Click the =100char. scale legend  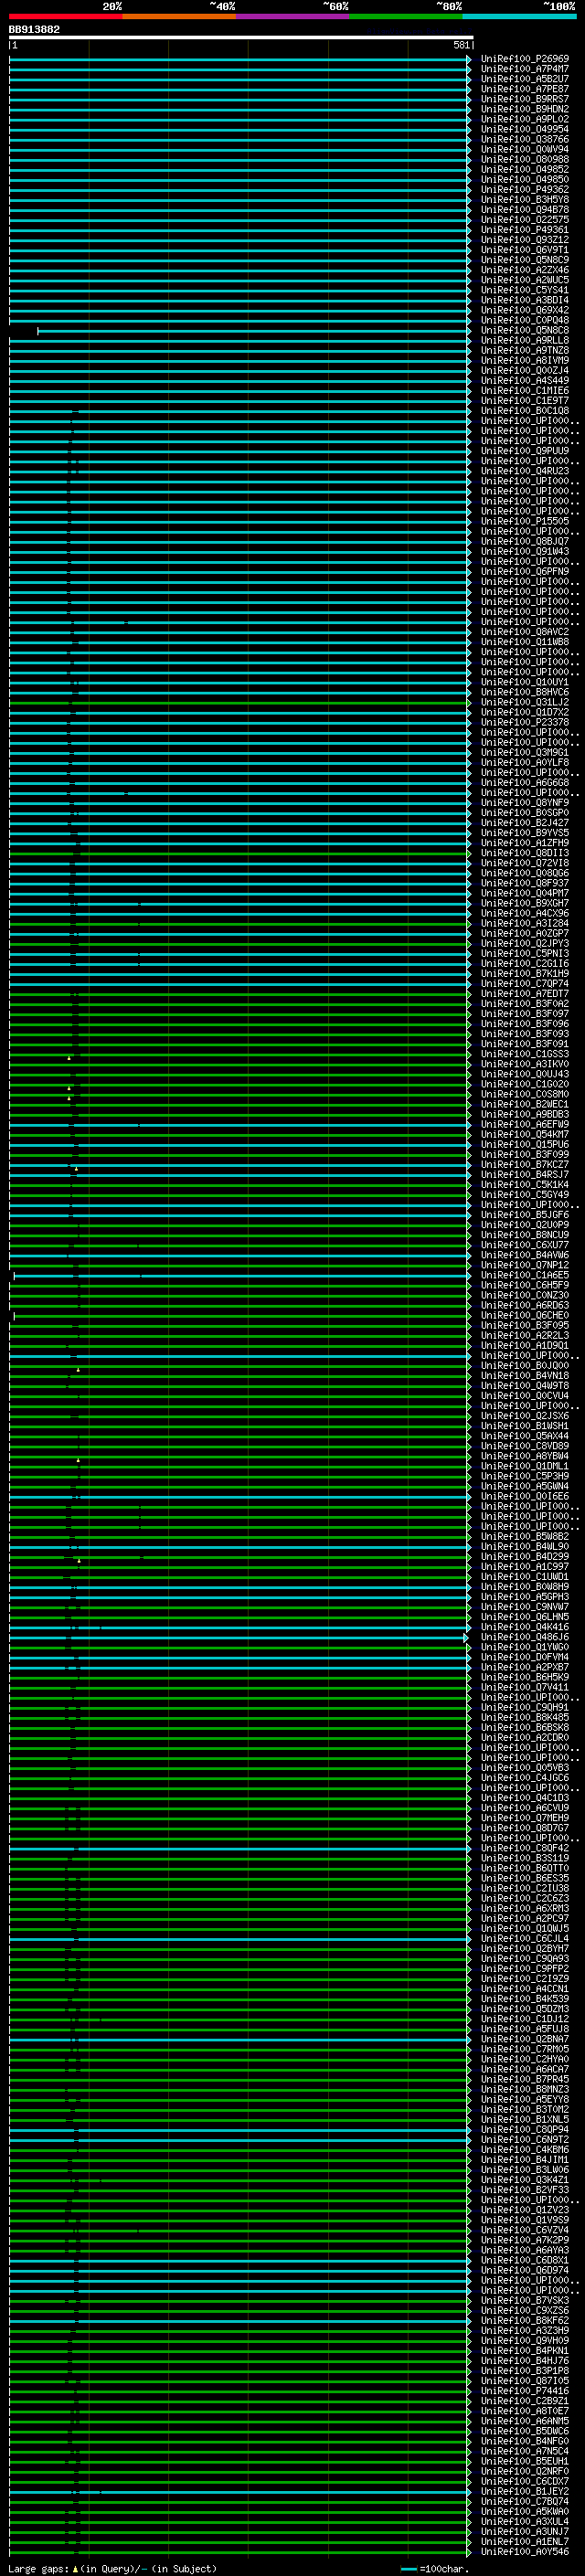click(434, 2569)
